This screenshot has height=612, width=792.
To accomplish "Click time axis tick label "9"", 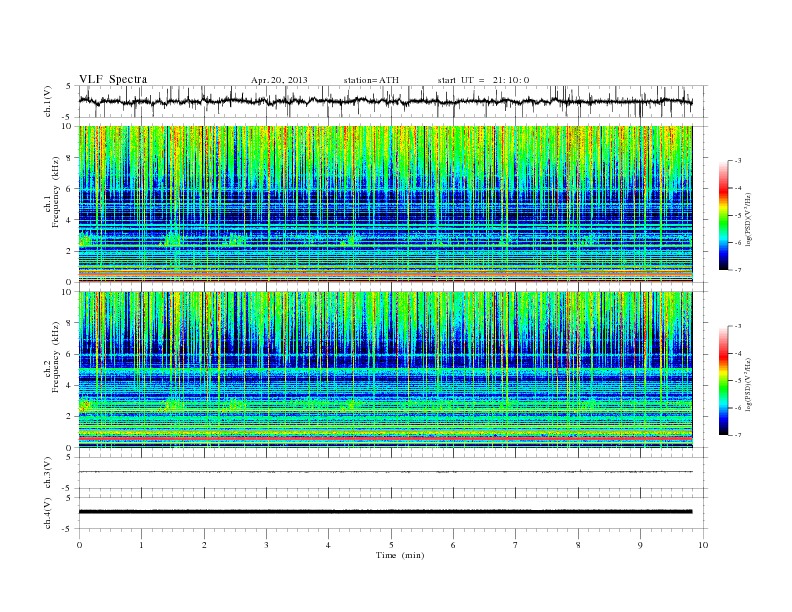I will (640, 545).
